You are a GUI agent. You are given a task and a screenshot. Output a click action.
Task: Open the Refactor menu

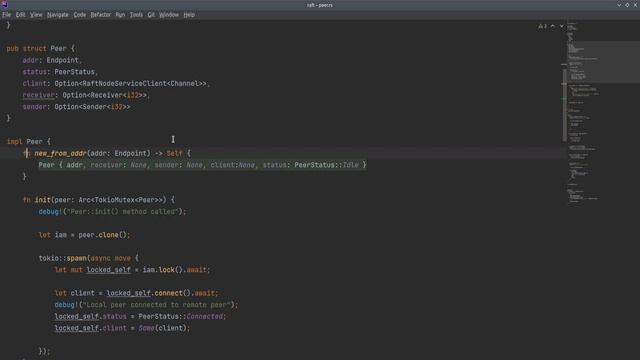pyautogui.click(x=100, y=15)
